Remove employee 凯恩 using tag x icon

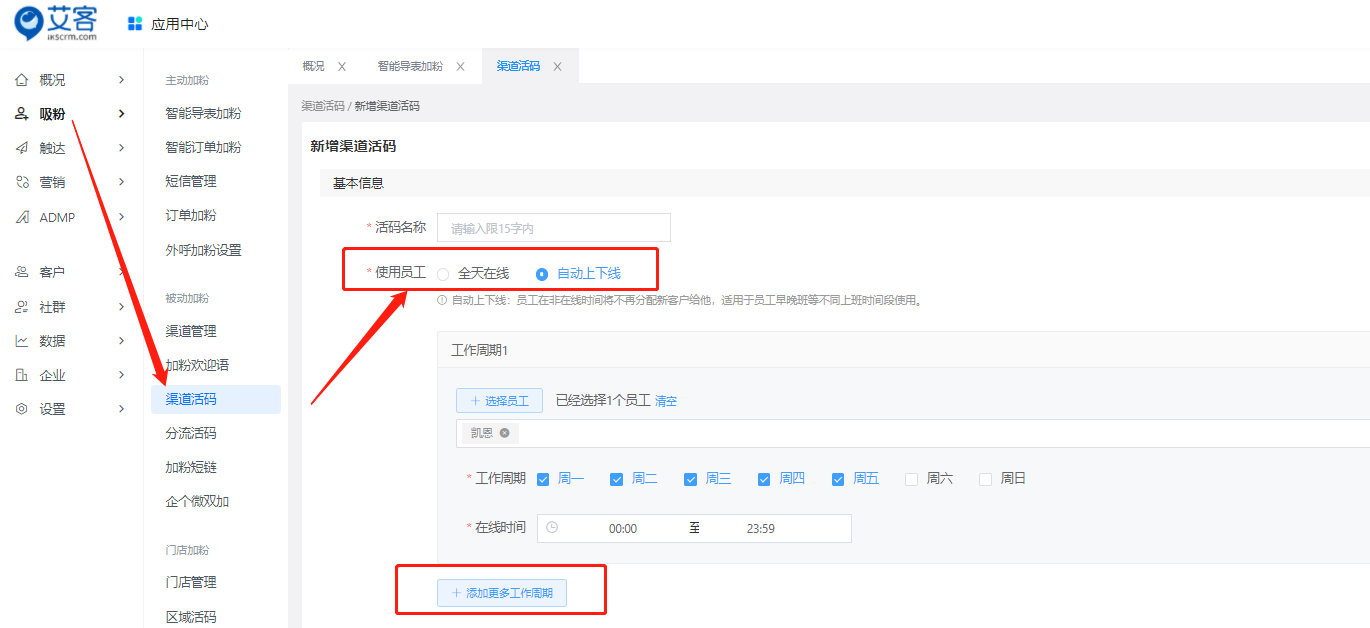tap(505, 433)
